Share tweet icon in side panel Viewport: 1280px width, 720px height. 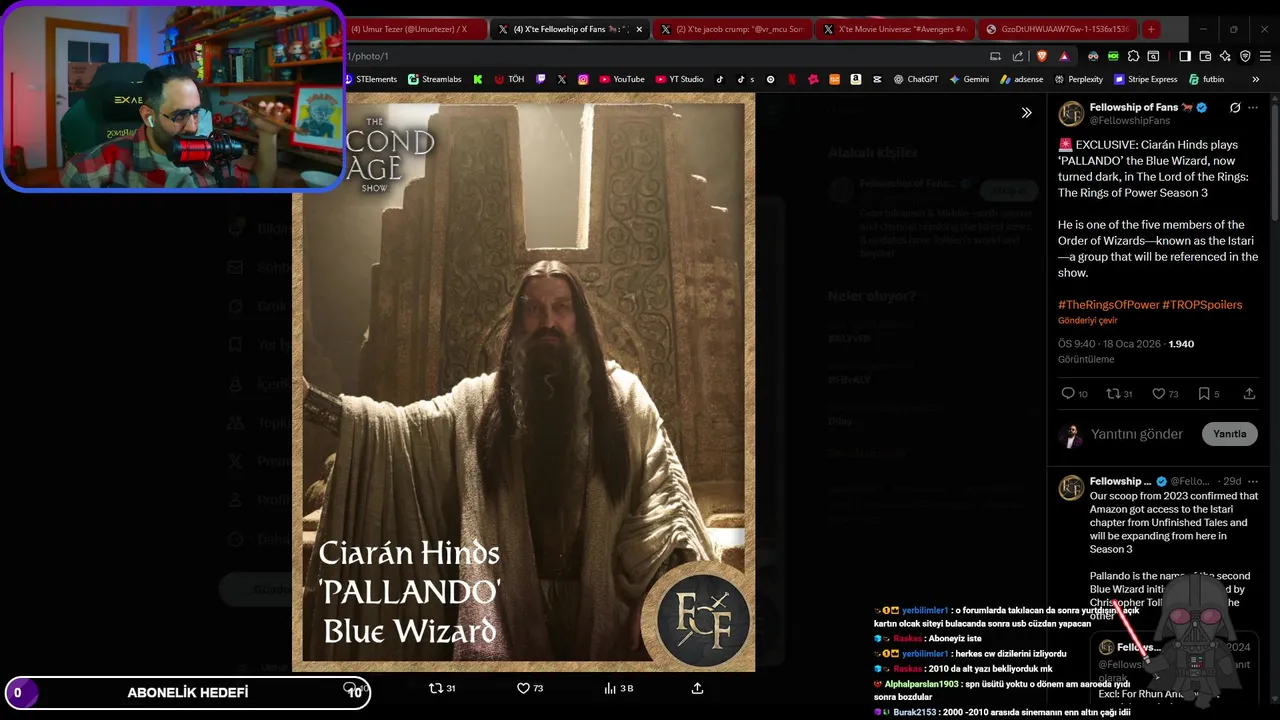pos(1249,394)
